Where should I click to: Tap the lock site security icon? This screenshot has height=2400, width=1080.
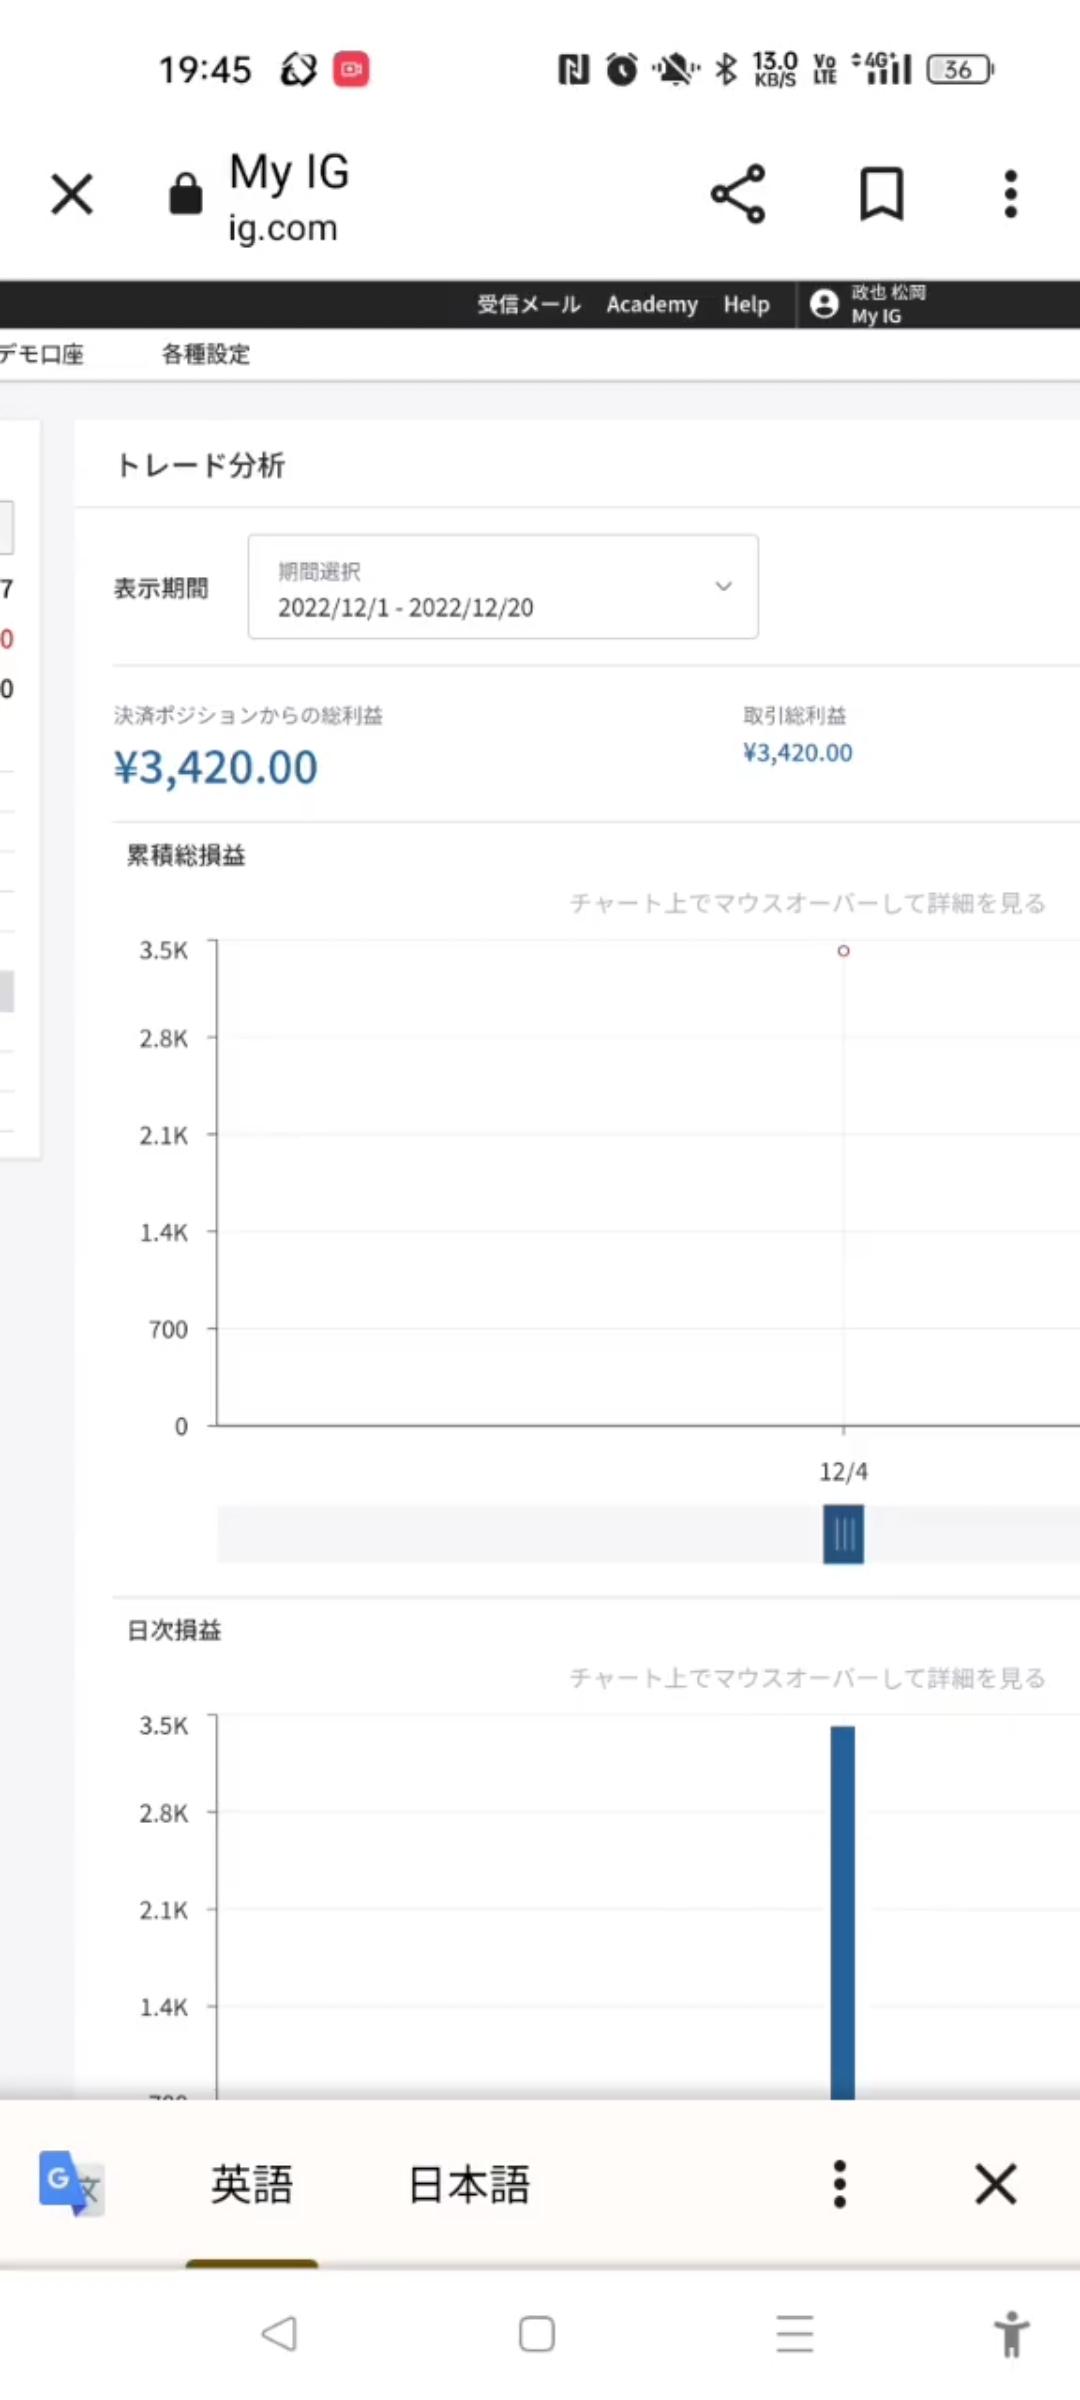pyautogui.click(x=185, y=193)
